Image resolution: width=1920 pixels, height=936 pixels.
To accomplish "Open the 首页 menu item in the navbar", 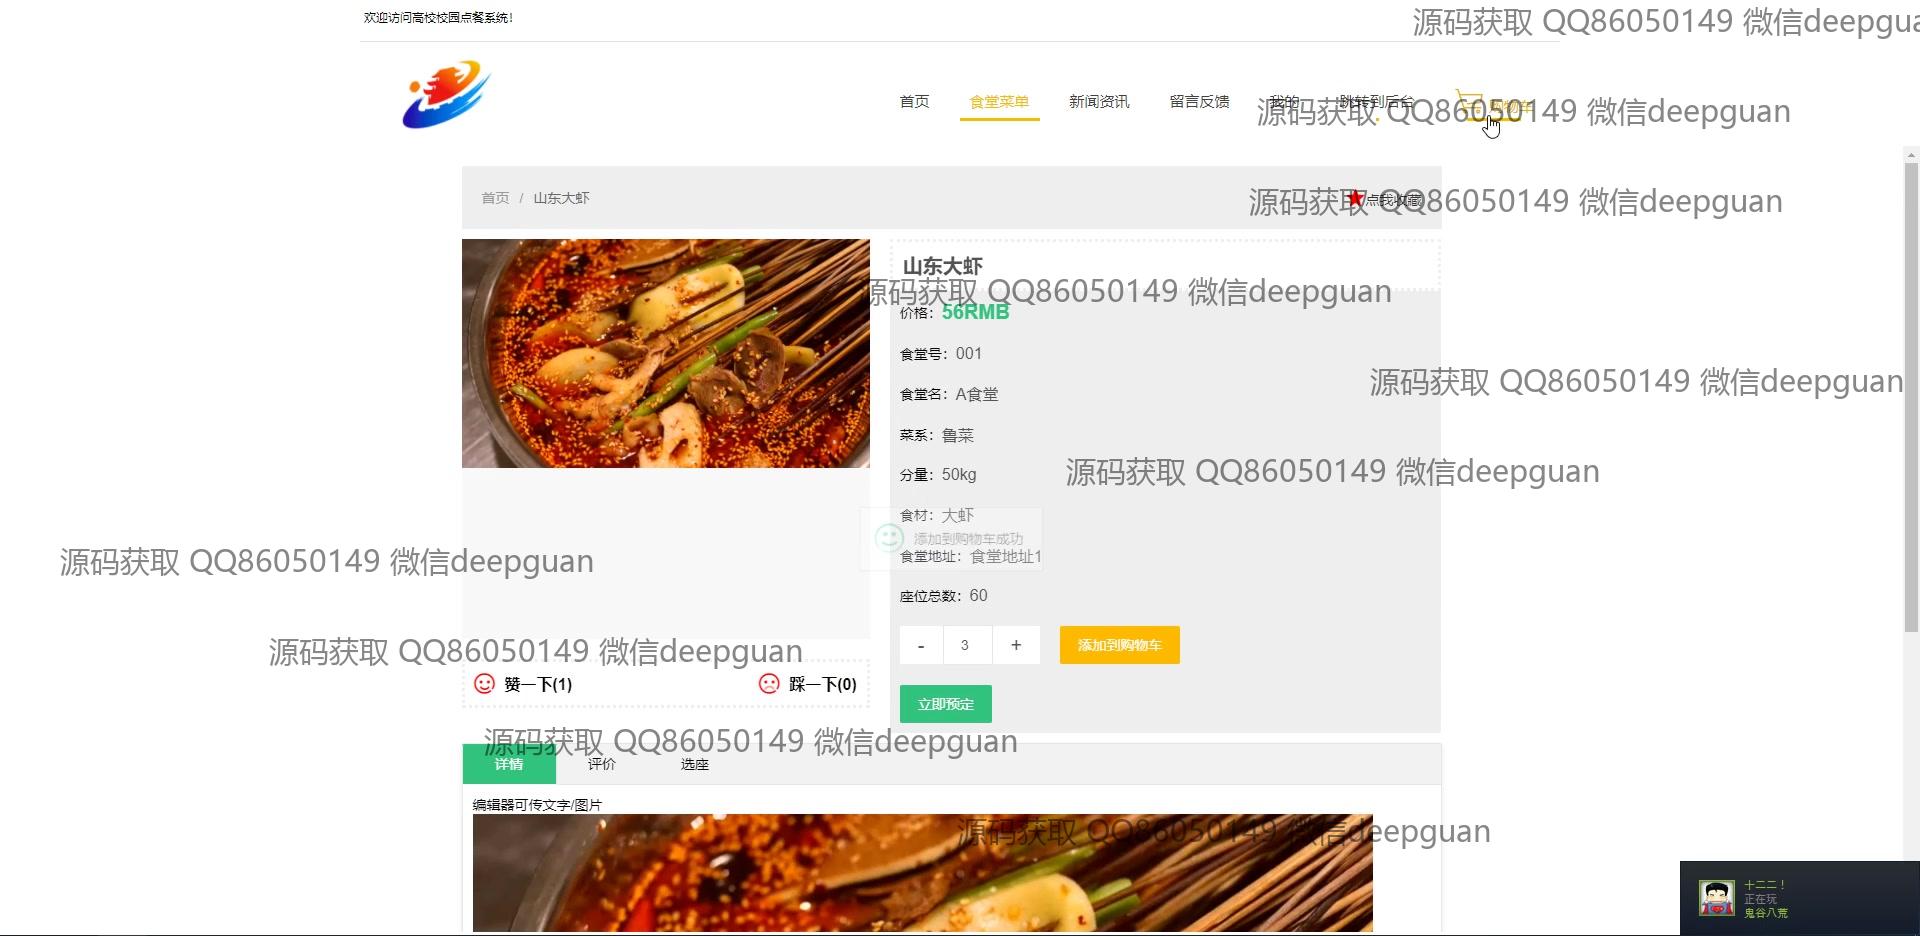I will [913, 101].
